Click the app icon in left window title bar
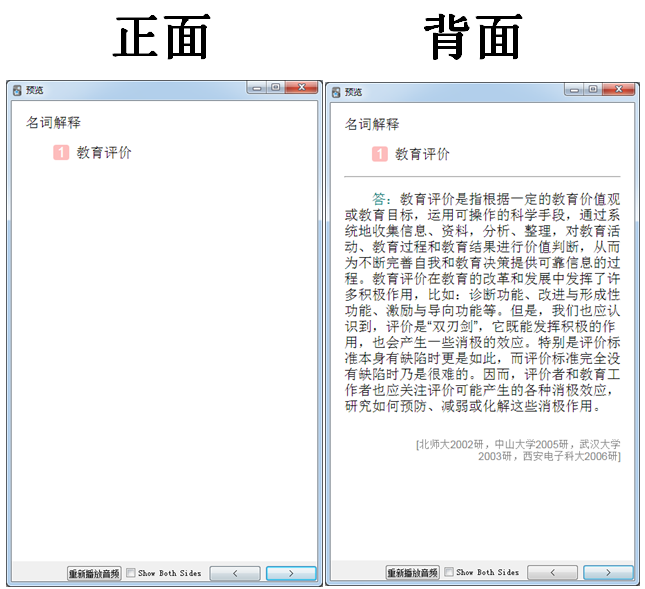The width and height of the screenshot is (645, 589). pyautogui.click(x=17, y=90)
